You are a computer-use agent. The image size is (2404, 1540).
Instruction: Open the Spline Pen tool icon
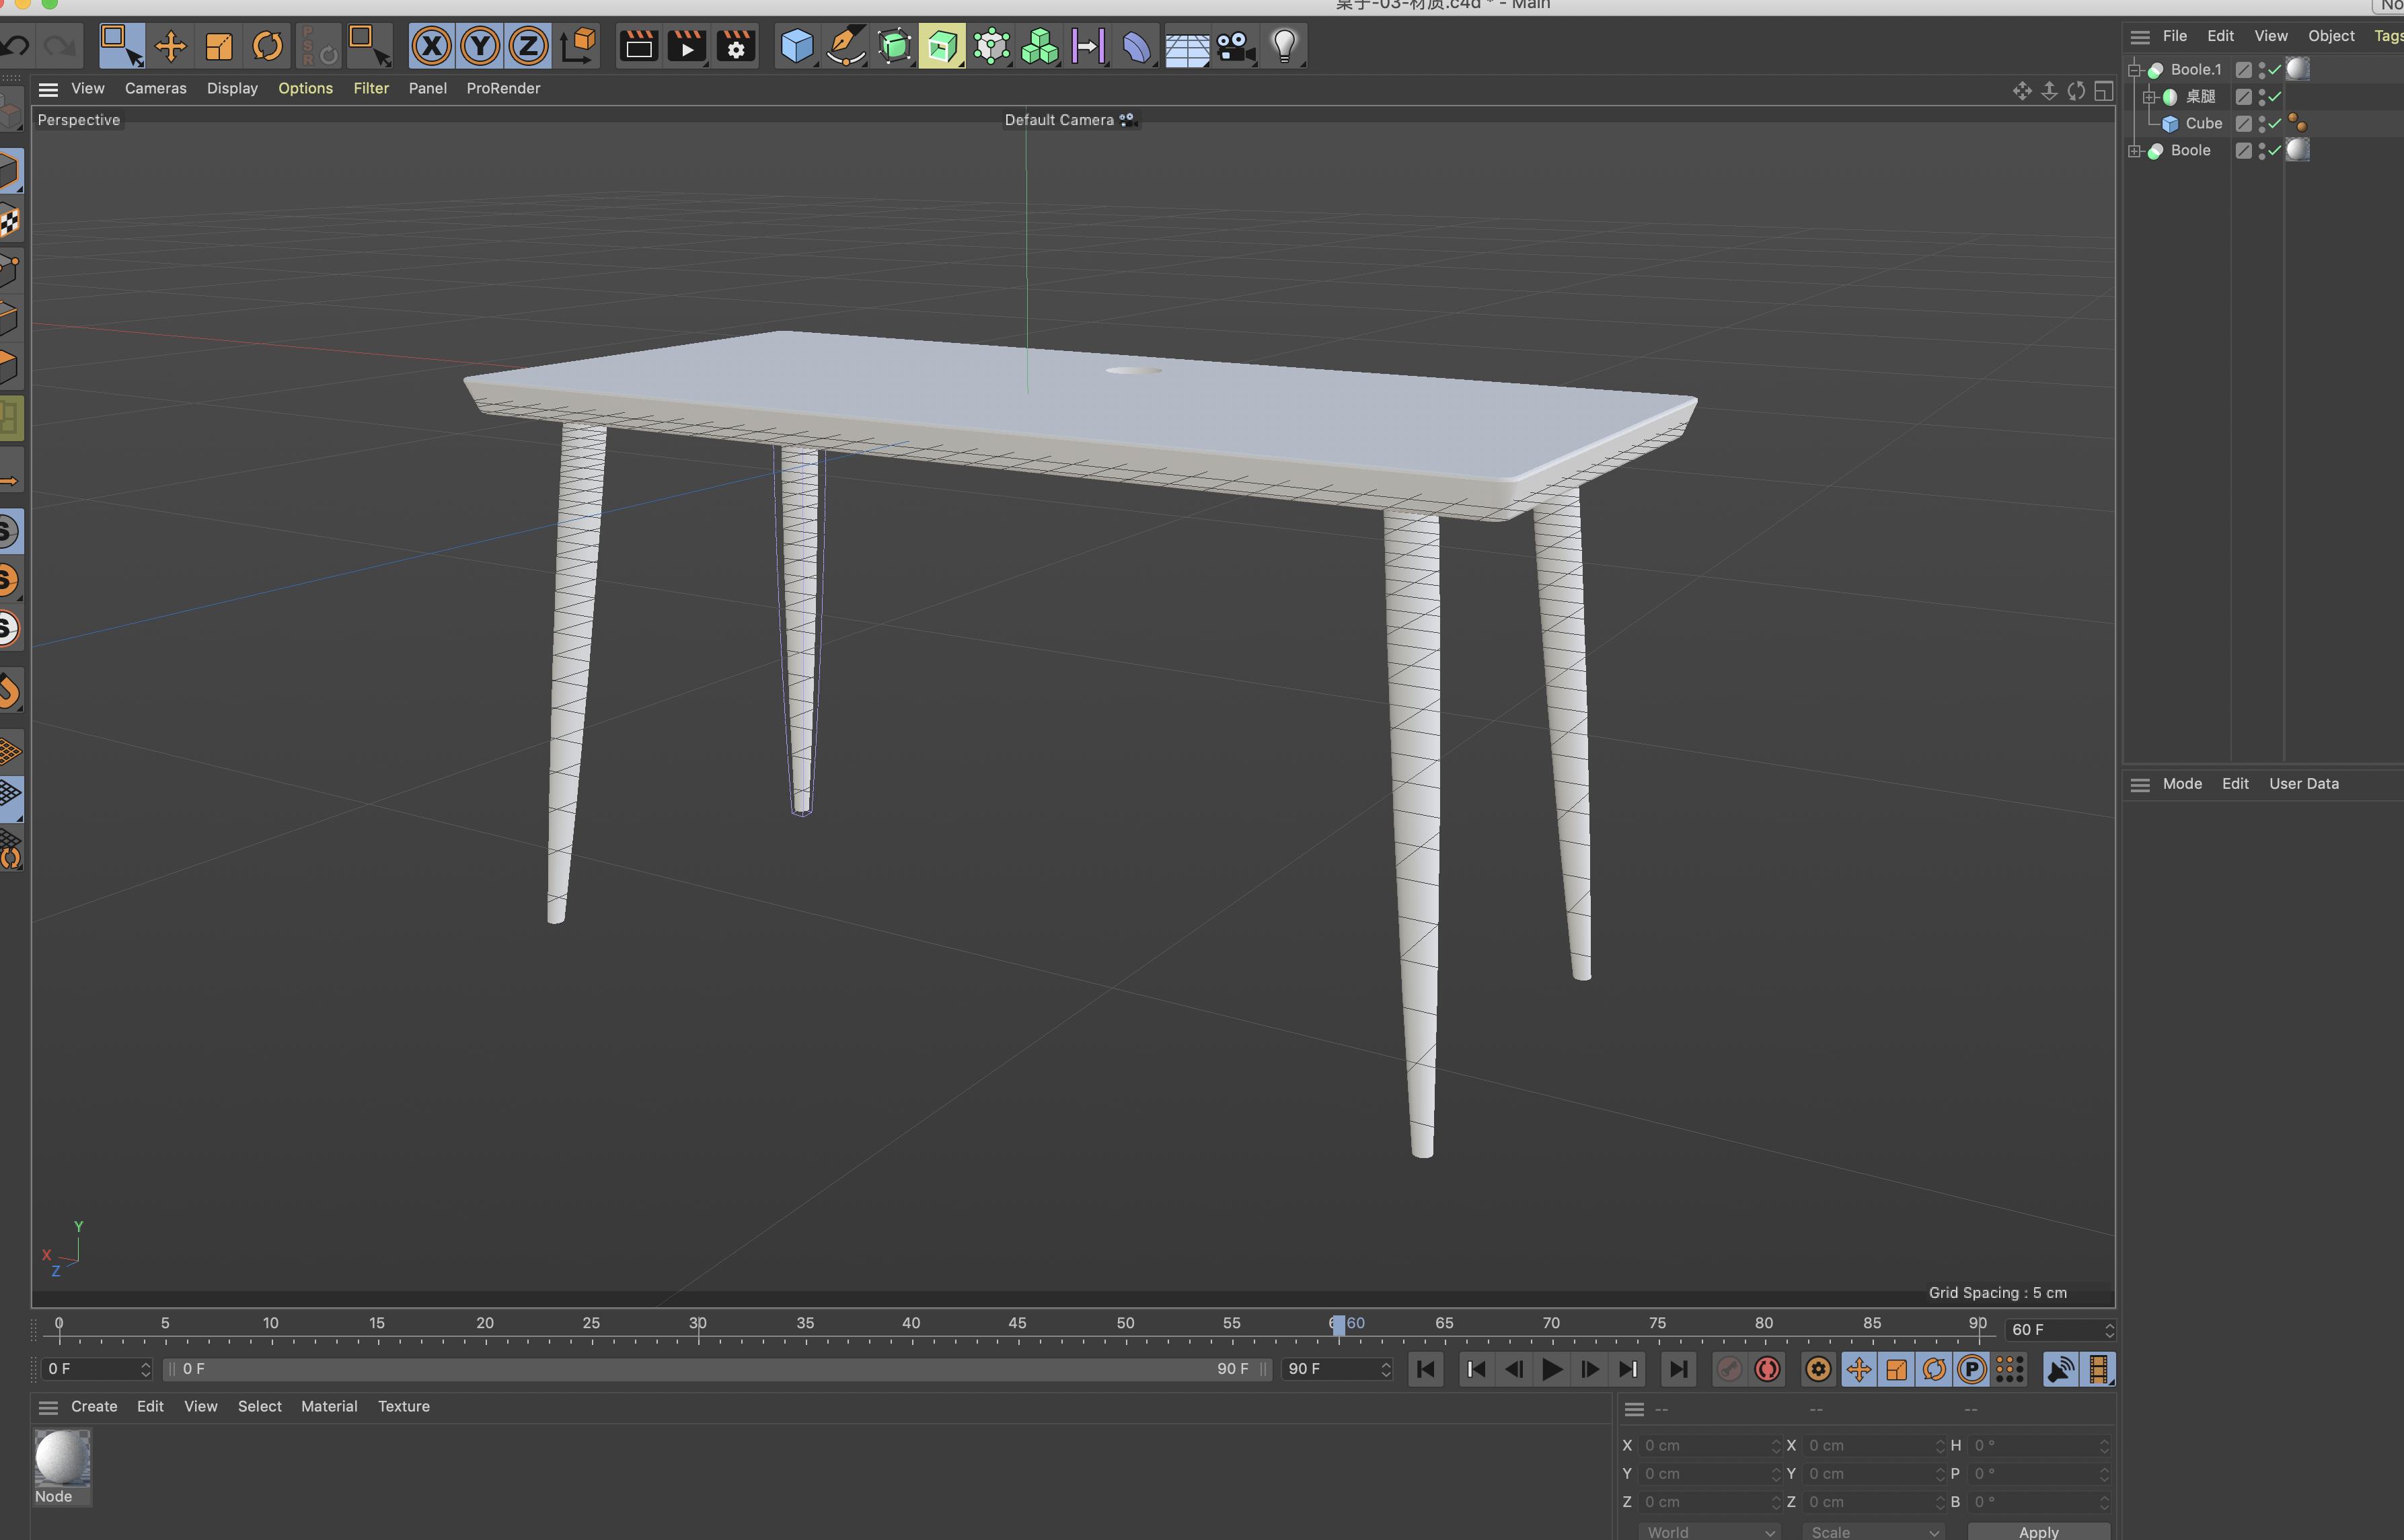[846, 46]
